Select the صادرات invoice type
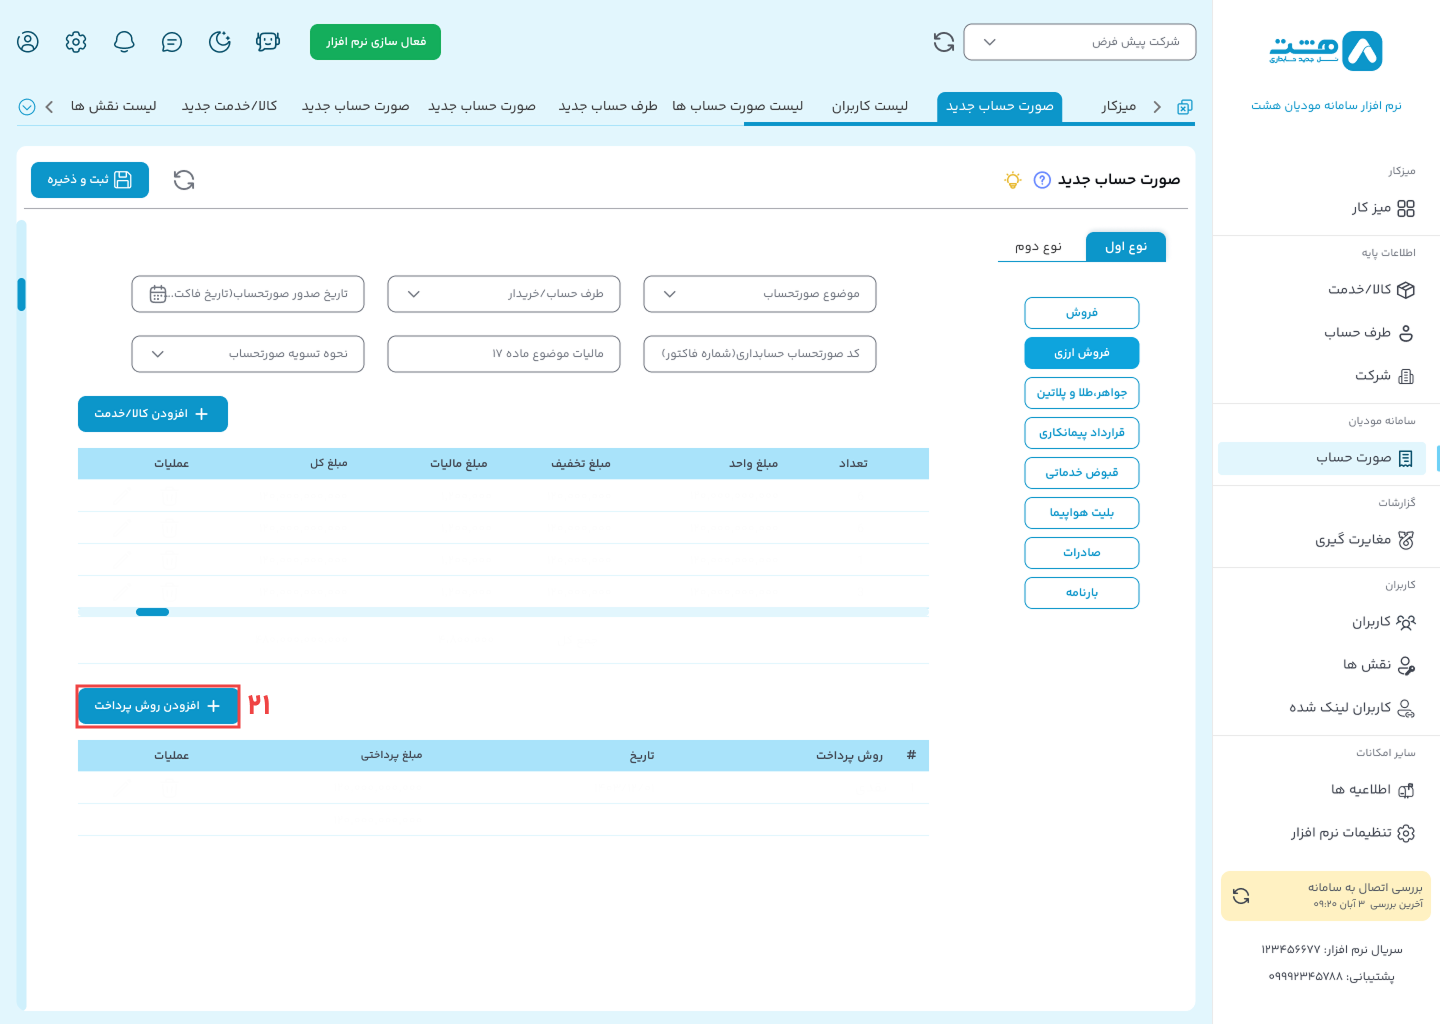 click(x=1081, y=553)
